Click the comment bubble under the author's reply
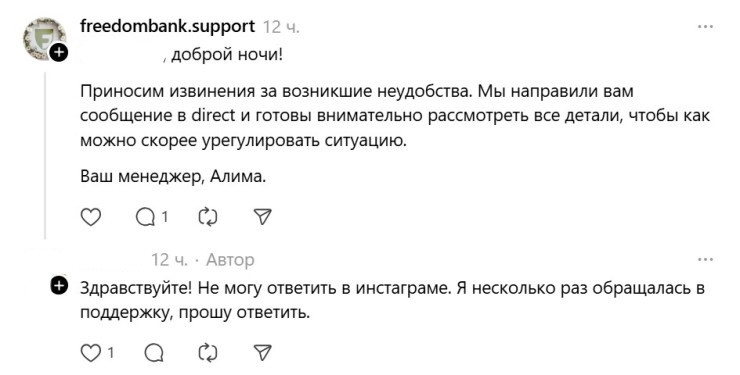Image resolution: width=740 pixels, height=375 pixels. coord(154,352)
